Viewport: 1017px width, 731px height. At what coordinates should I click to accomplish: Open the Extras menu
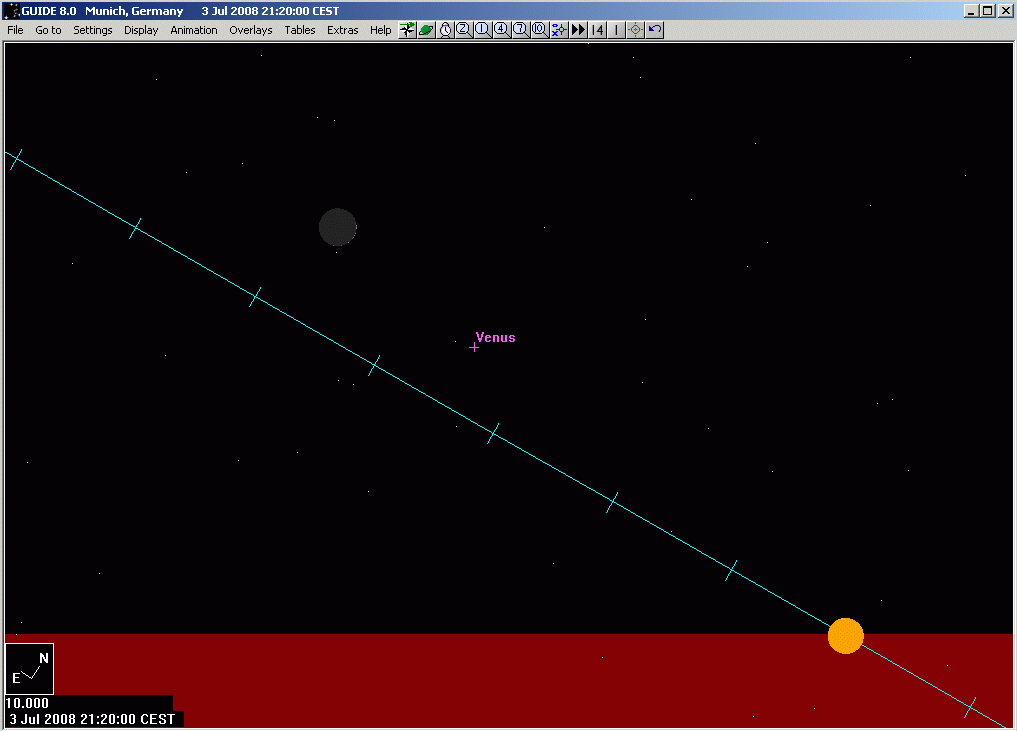[342, 30]
